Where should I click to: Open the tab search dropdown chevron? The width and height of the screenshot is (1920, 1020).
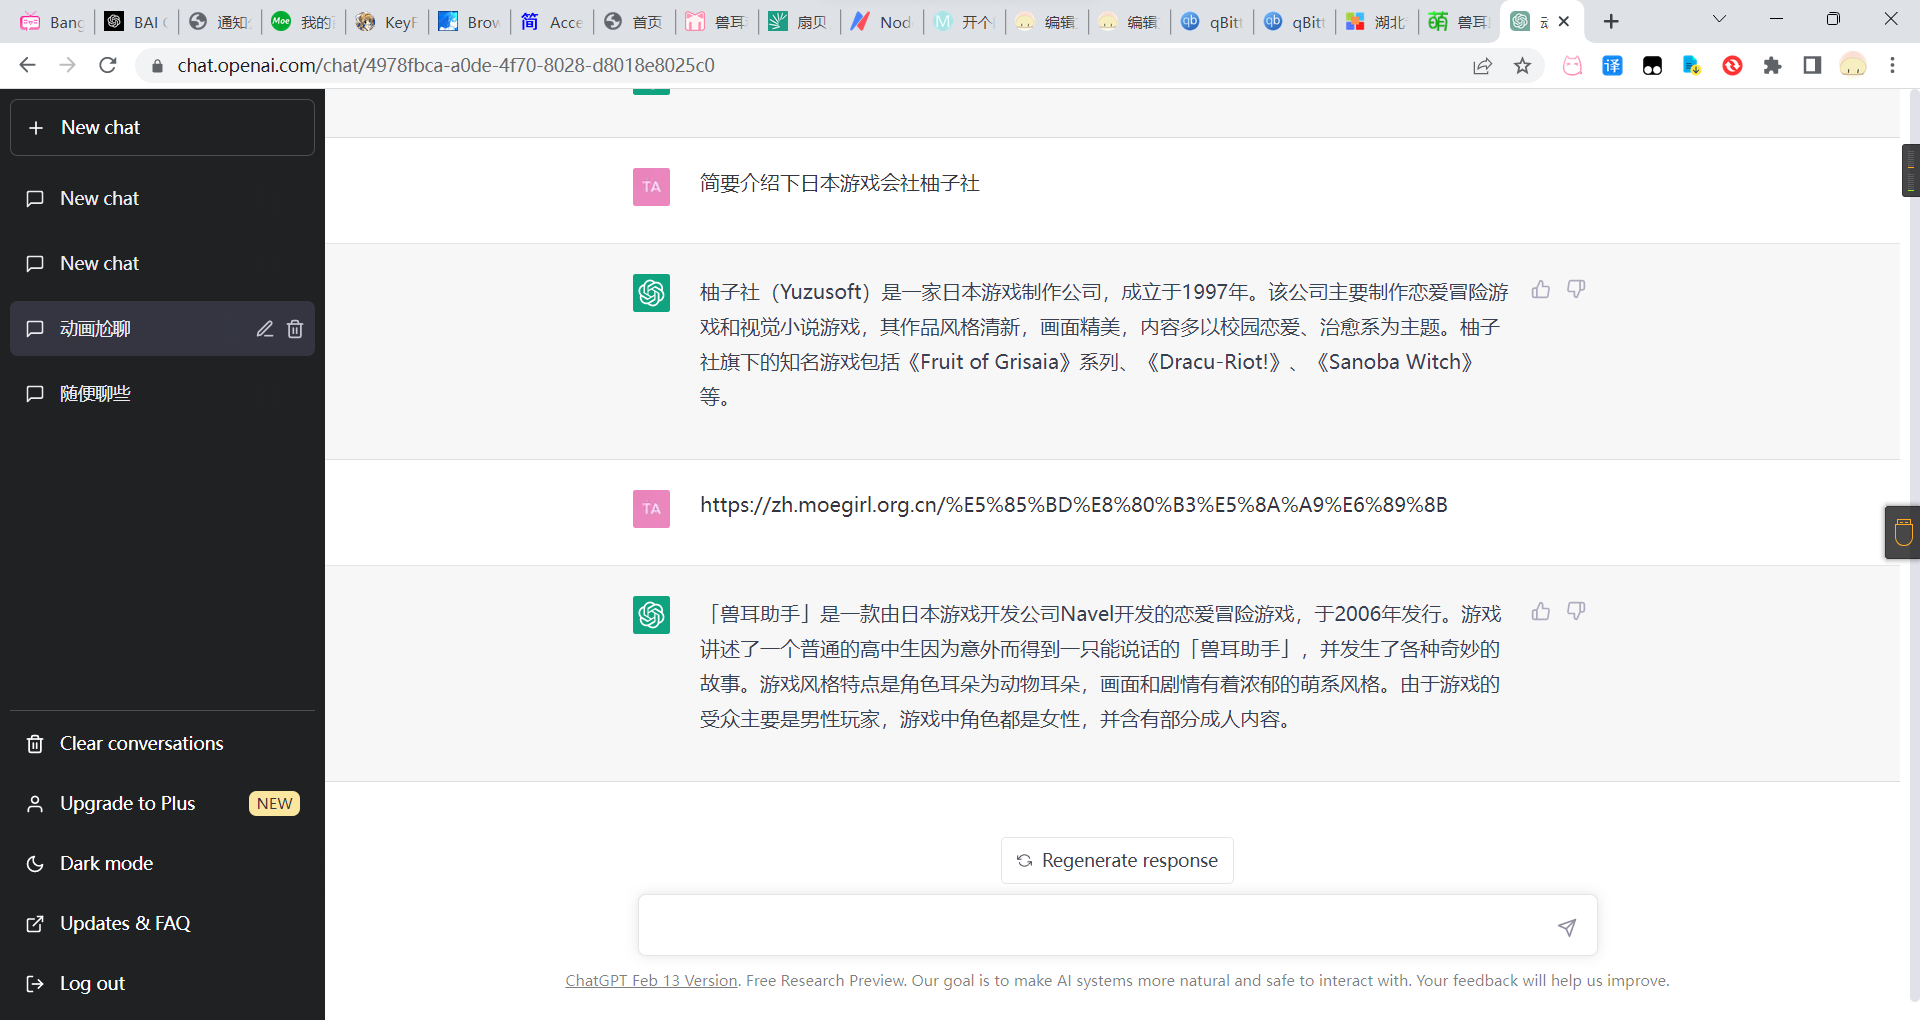click(x=1719, y=20)
